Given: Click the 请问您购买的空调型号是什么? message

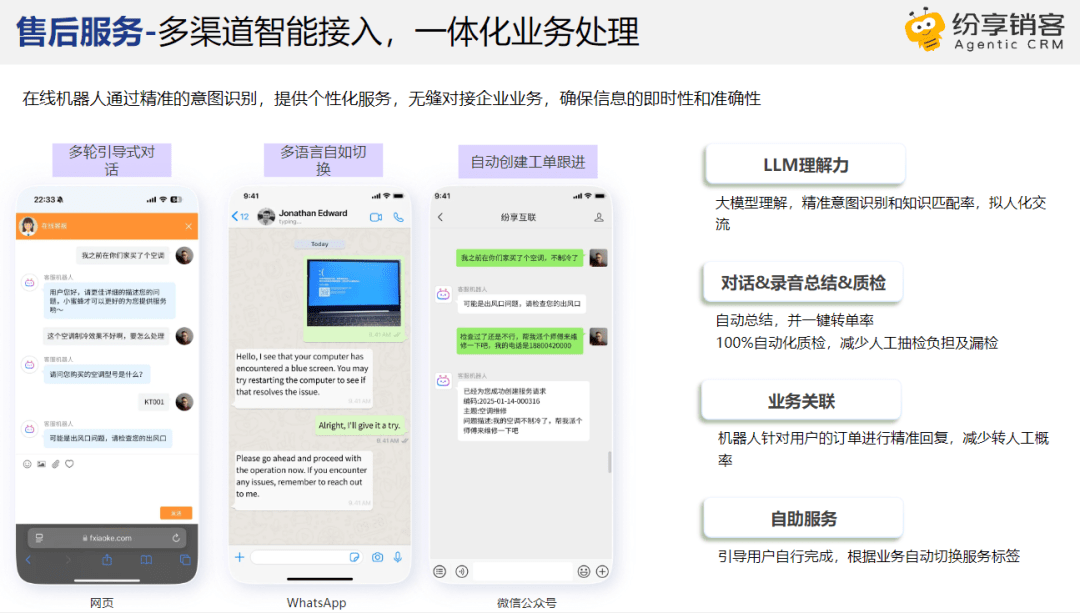Looking at the screenshot, I should (96, 374).
